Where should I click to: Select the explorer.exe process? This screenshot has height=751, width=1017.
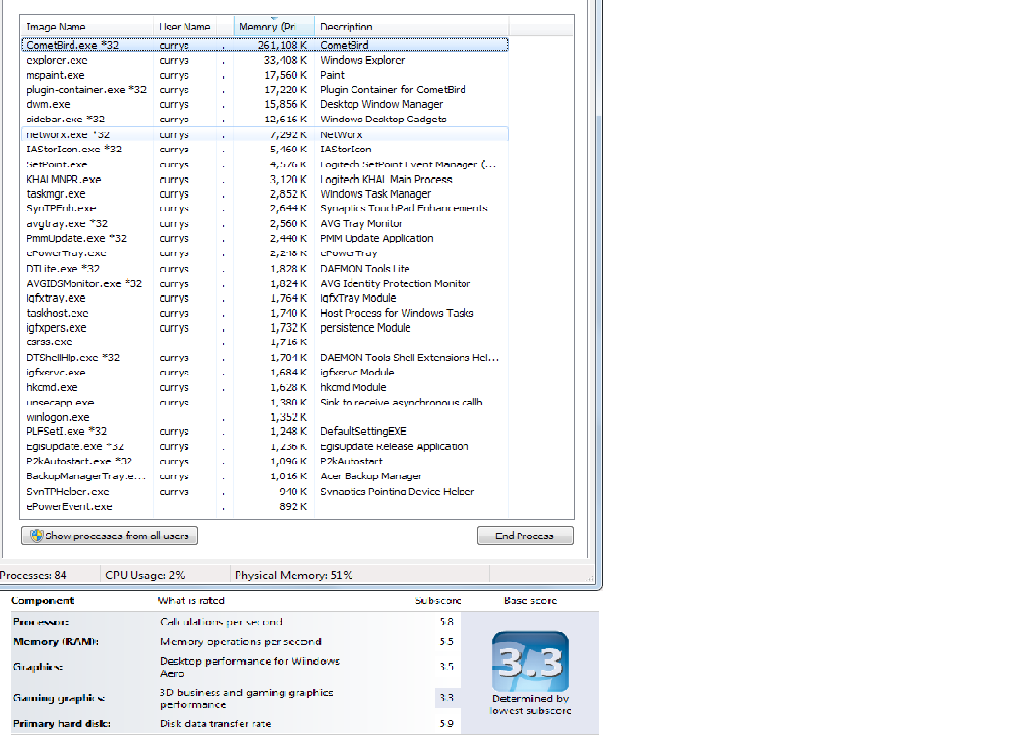265,60
